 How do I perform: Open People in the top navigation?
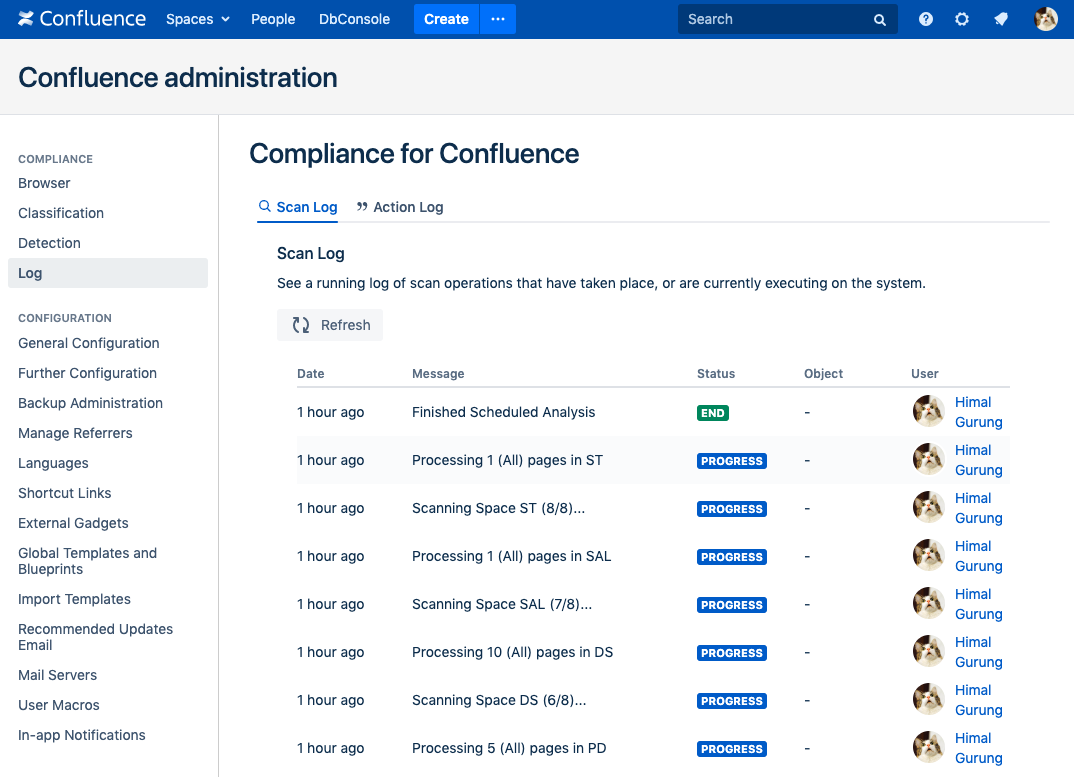point(273,19)
